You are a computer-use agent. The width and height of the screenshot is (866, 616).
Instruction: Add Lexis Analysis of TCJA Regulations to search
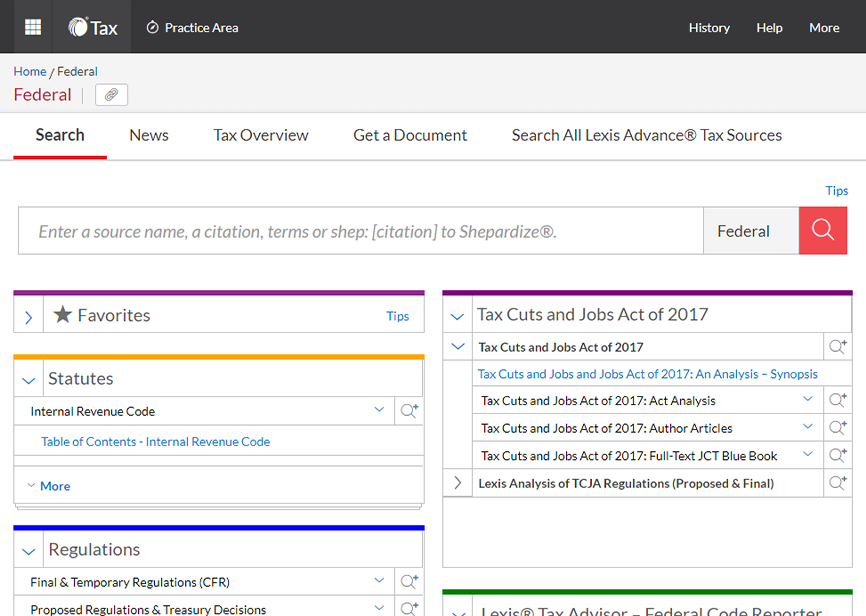(x=837, y=483)
